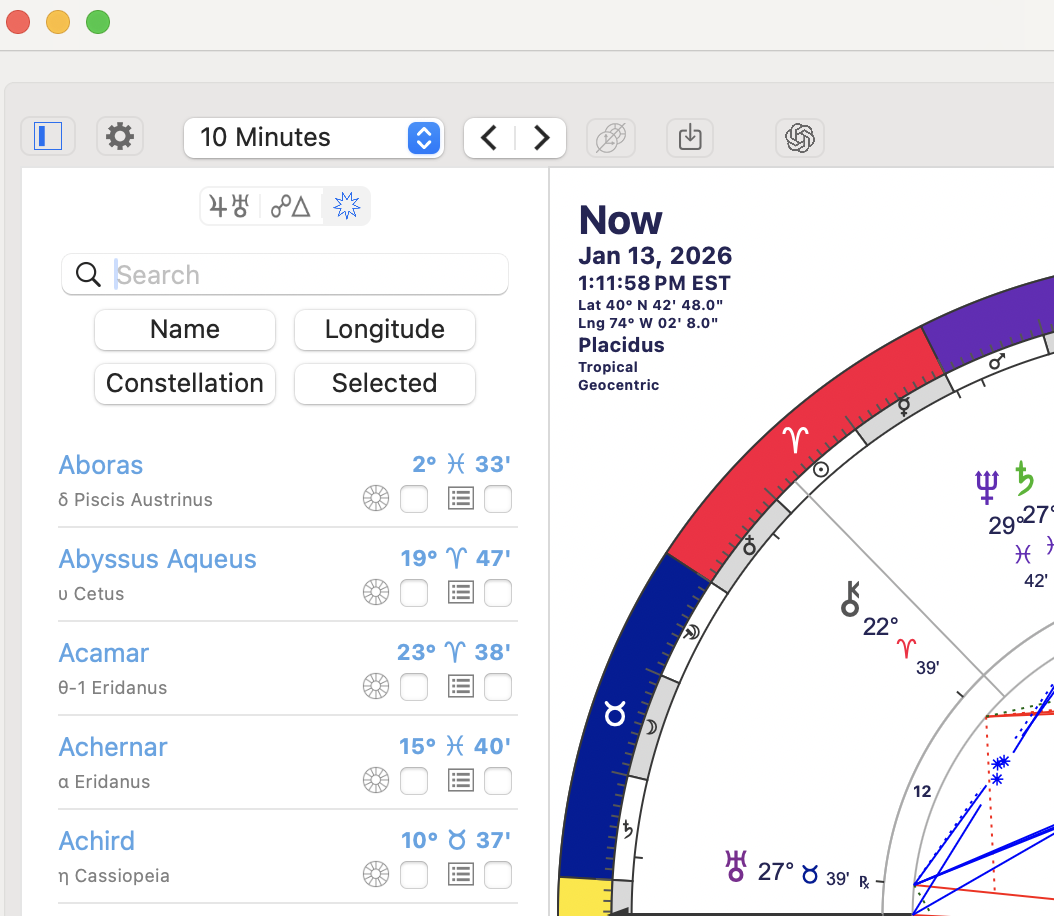Viewport: 1054px width, 916px height.
Task: Click in the Search field
Action: pyautogui.click(x=300, y=275)
